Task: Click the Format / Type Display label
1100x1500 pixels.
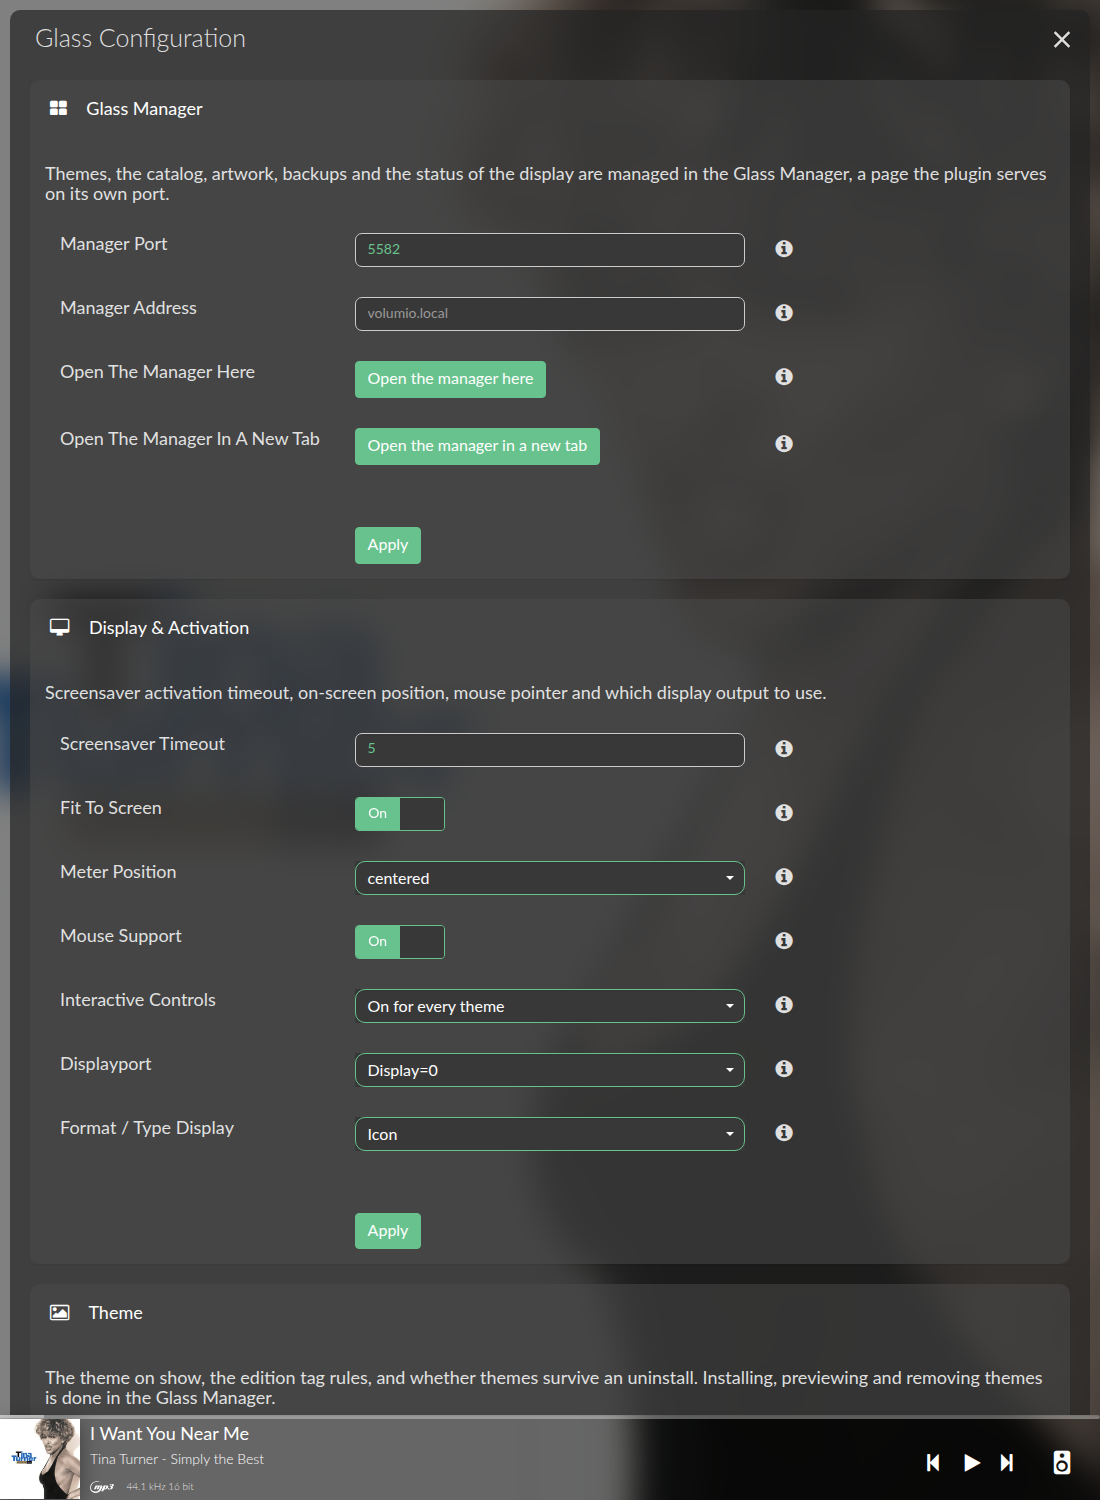Action: pos(147,1128)
